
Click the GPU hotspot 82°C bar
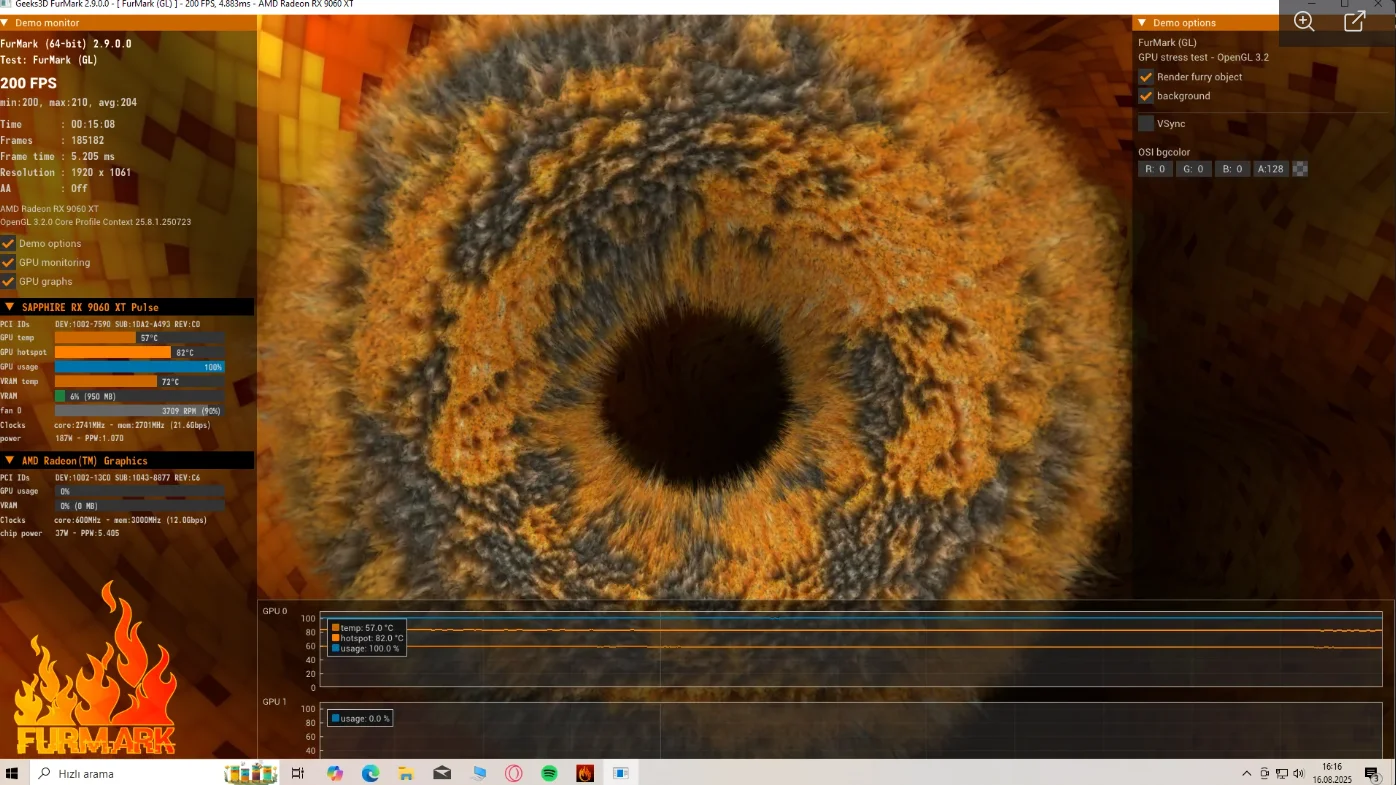click(x=139, y=352)
